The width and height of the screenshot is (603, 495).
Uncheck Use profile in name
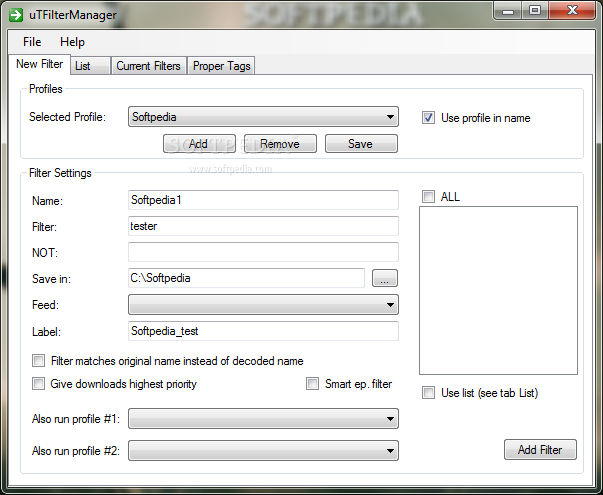click(428, 118)
